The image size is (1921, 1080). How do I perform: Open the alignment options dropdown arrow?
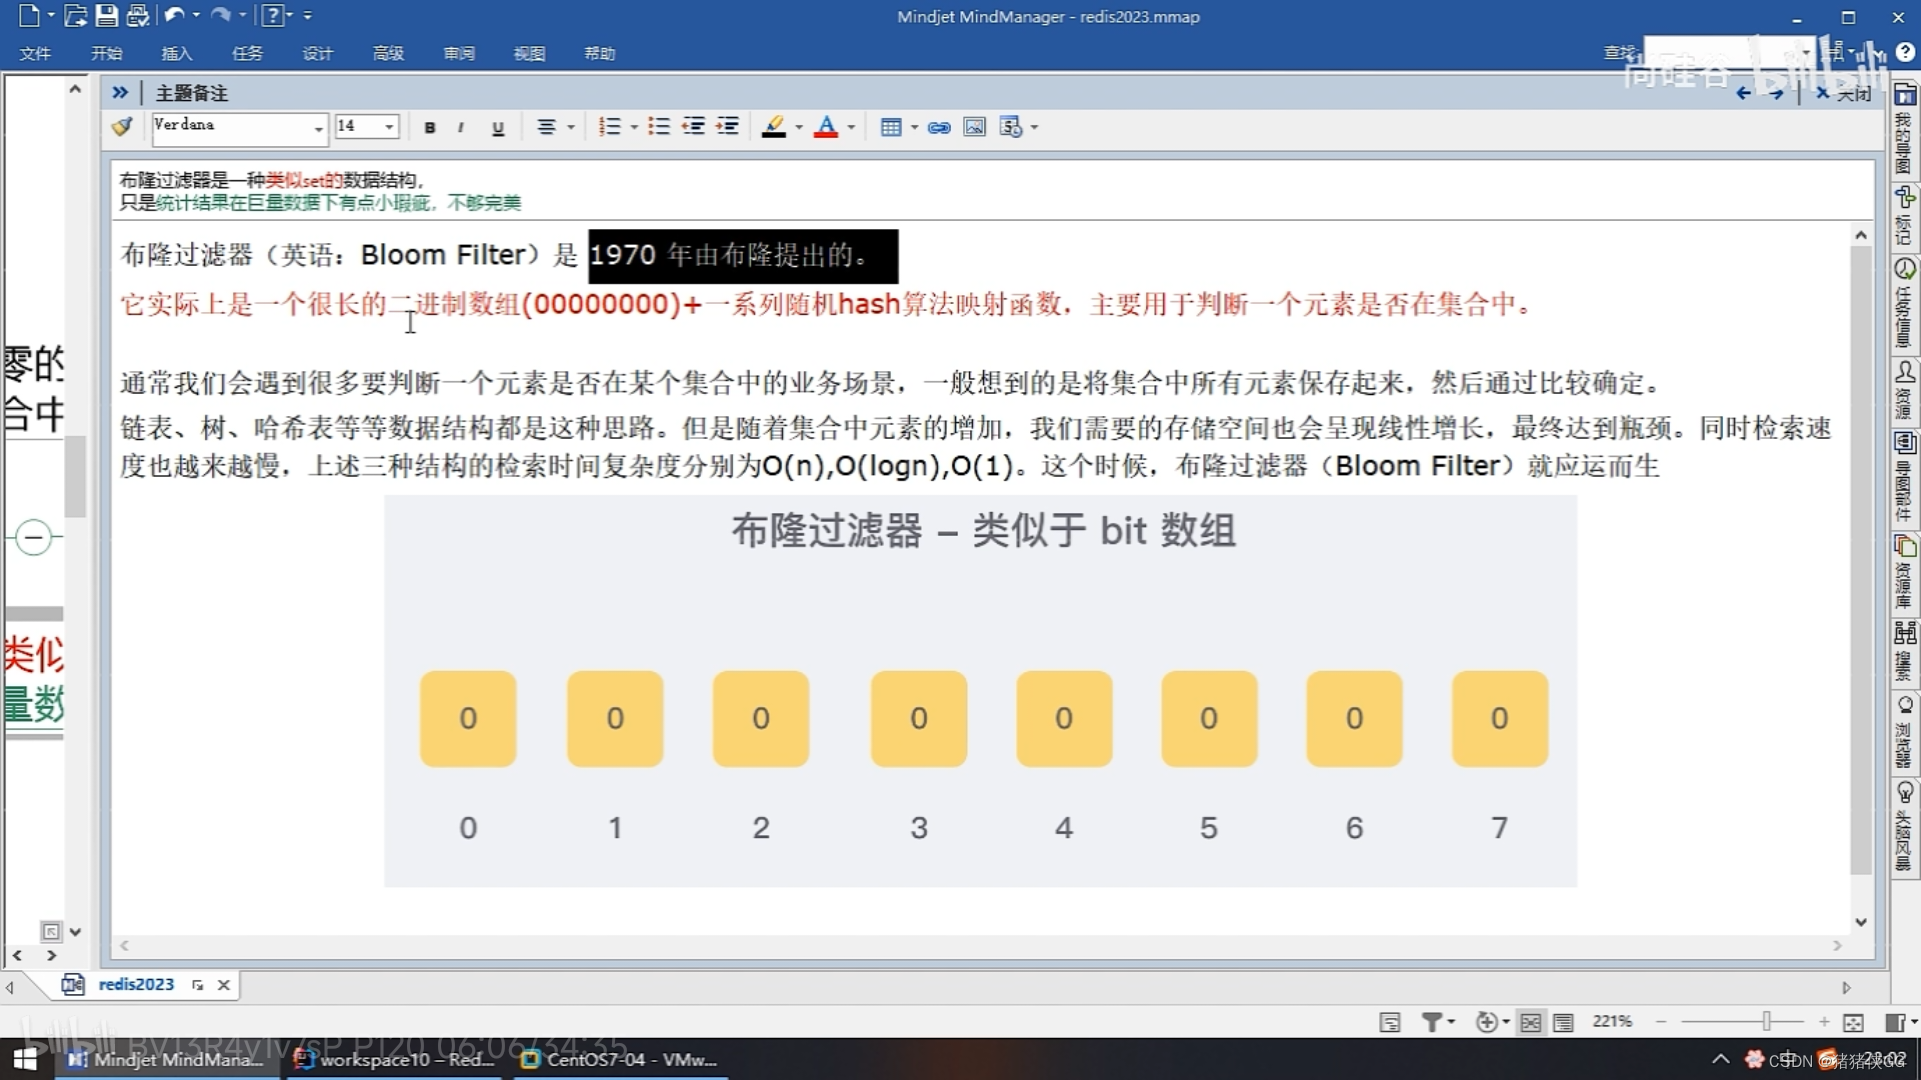point(571,127)
